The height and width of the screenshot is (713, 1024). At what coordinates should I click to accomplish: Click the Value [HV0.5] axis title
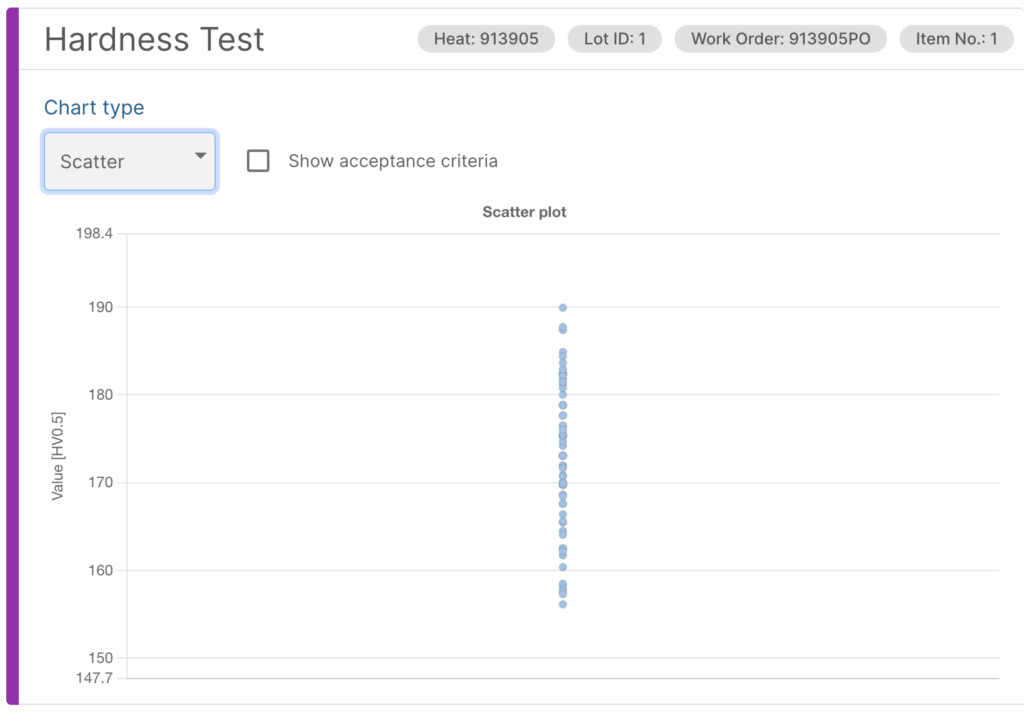tap(58, 456)
